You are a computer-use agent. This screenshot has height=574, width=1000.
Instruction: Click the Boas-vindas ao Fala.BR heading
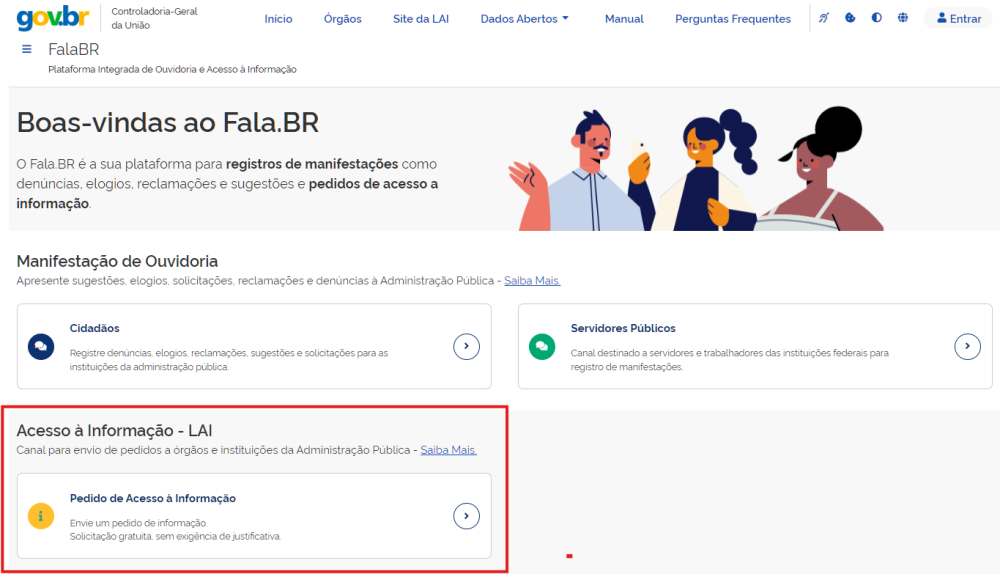168,122
